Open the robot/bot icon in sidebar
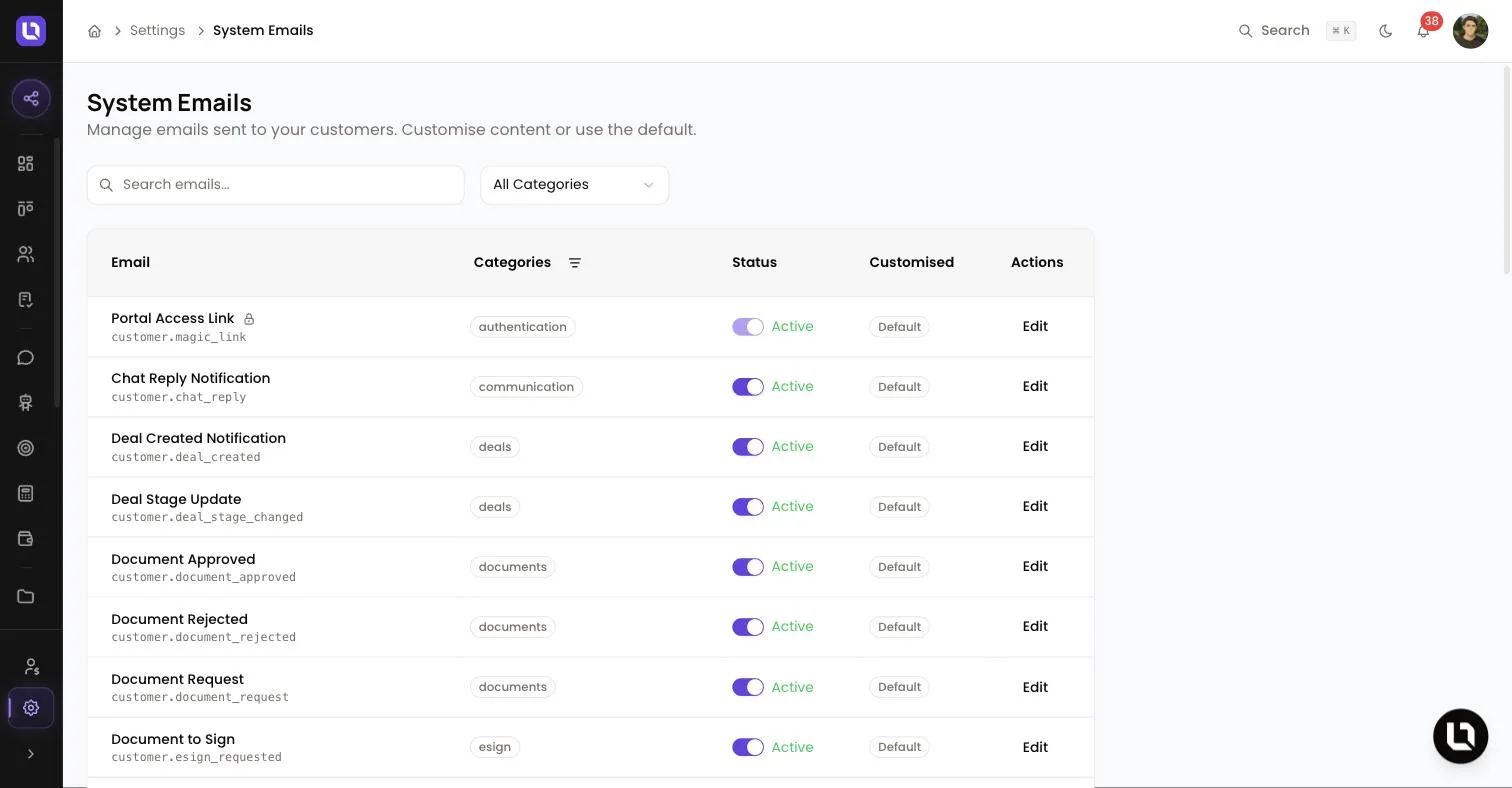 [x=26, y=402]
